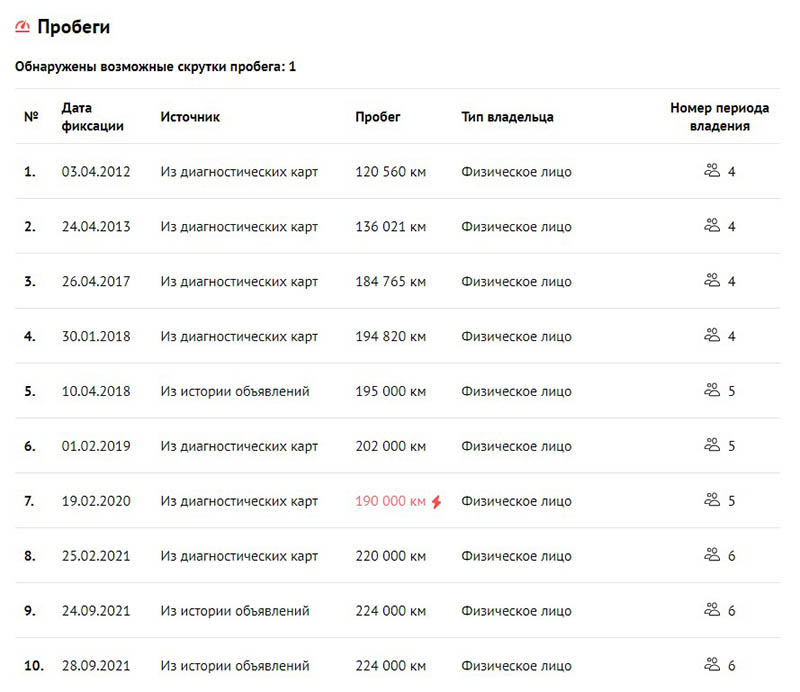Click the Источник column header
Viewport: 800px width, 692px height.
pos(190,117)
